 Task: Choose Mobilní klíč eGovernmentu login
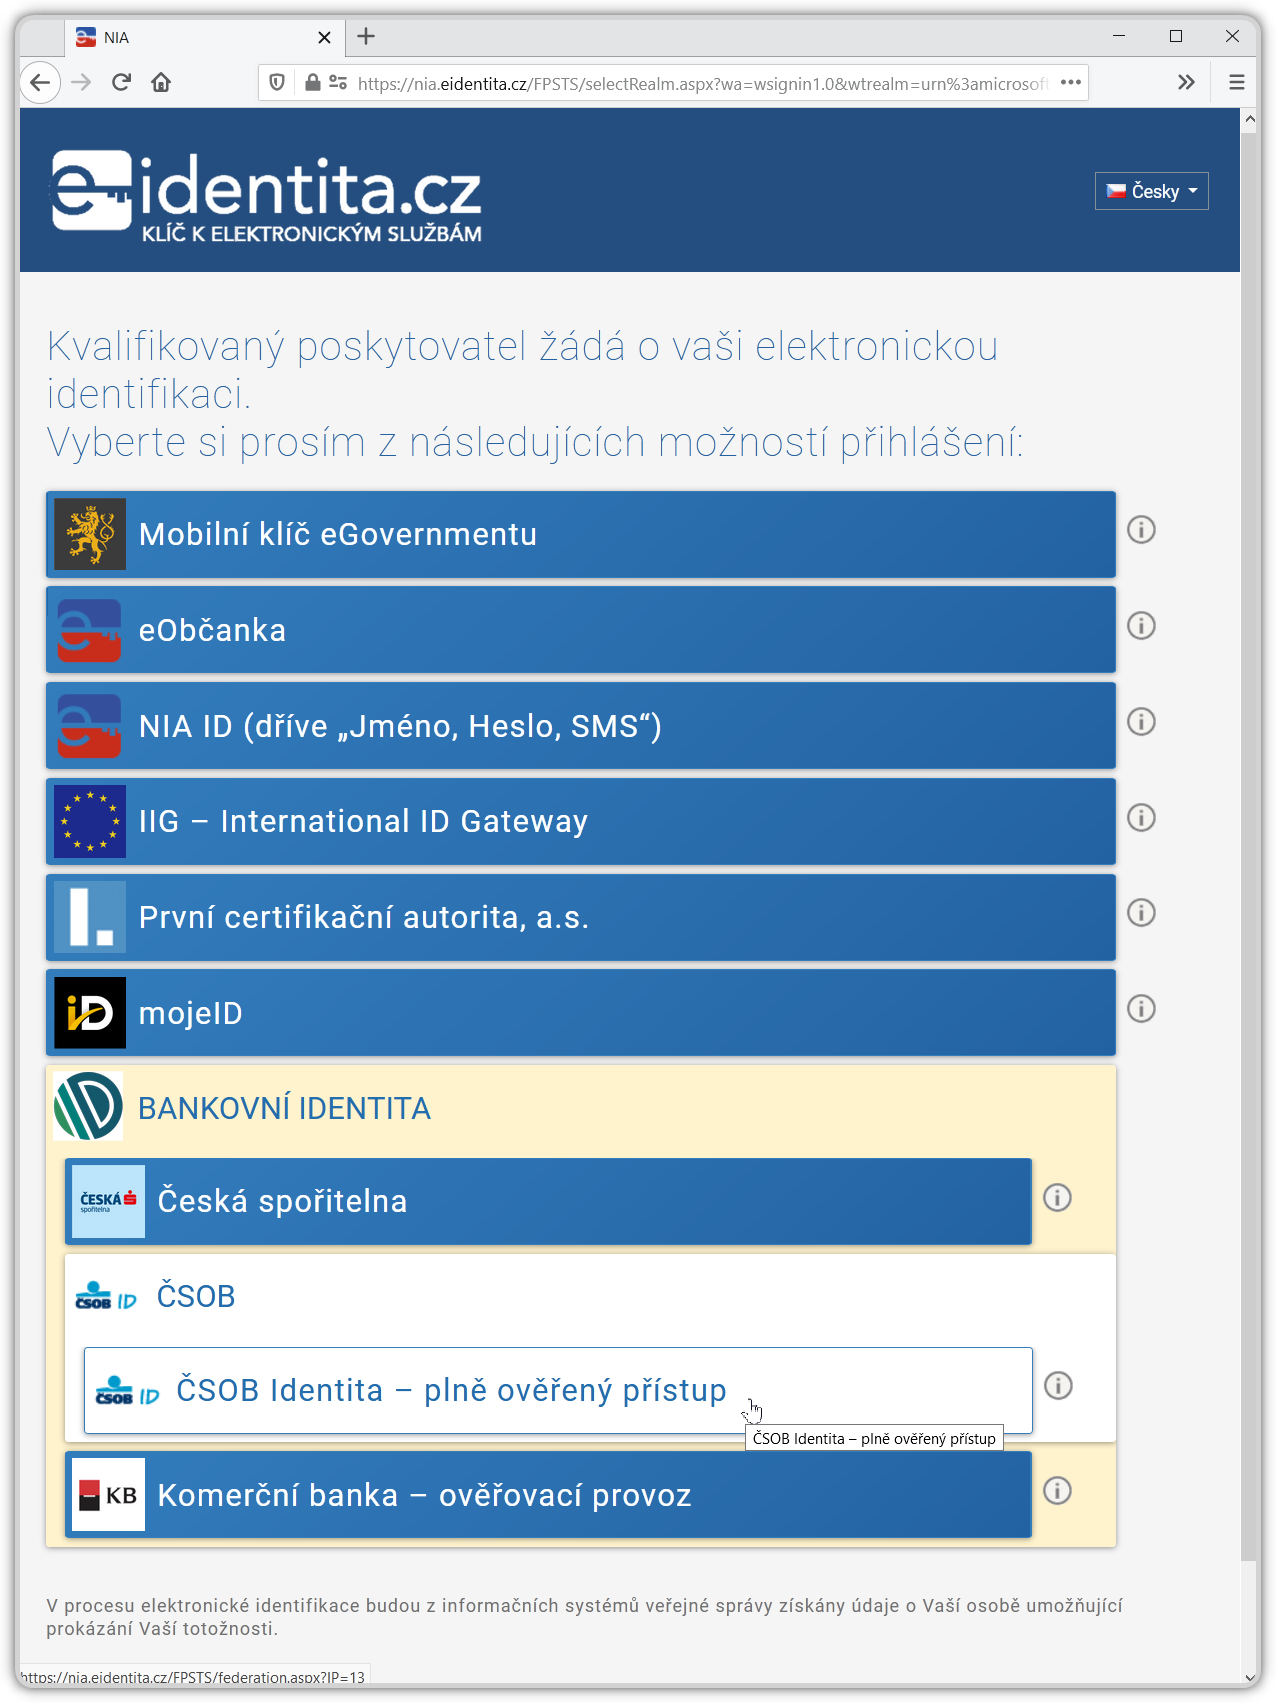[x=581, y=534]
